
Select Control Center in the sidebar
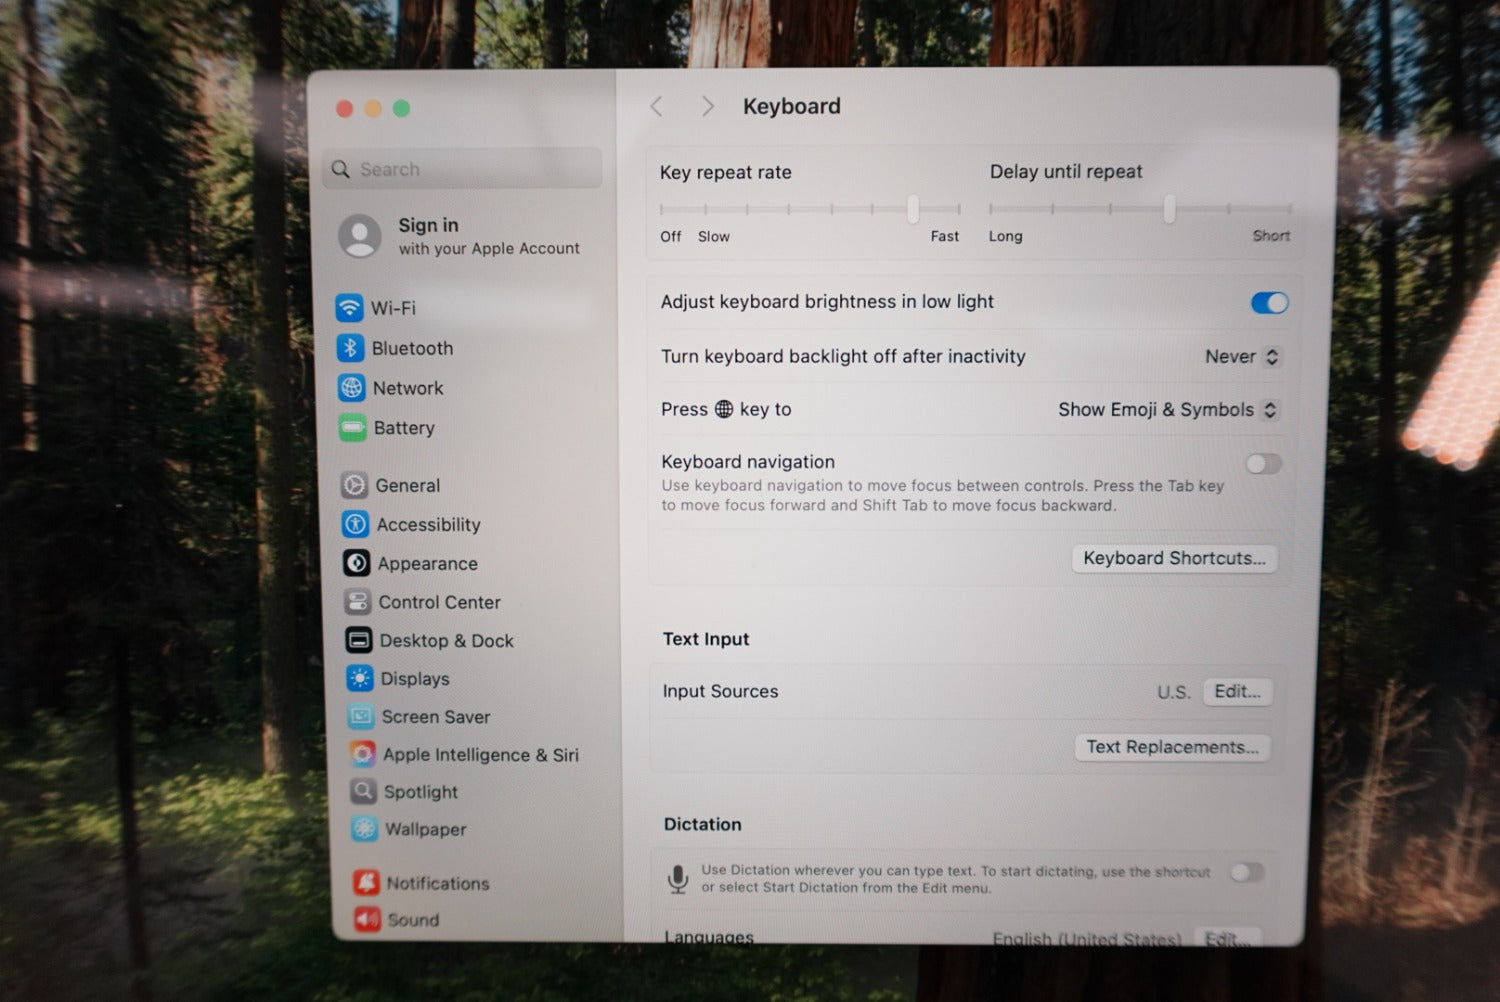pyautogui.click(x=438, y=602)
